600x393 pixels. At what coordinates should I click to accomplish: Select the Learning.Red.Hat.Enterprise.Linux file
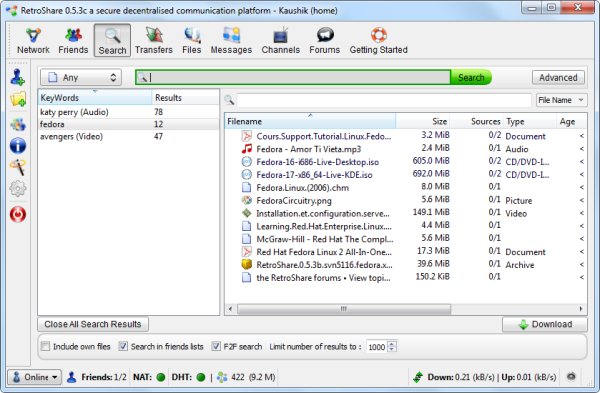click(406, 226)
